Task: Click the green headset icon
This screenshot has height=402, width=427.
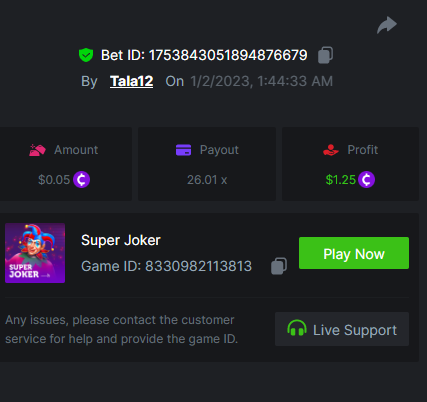Action: 297,328
